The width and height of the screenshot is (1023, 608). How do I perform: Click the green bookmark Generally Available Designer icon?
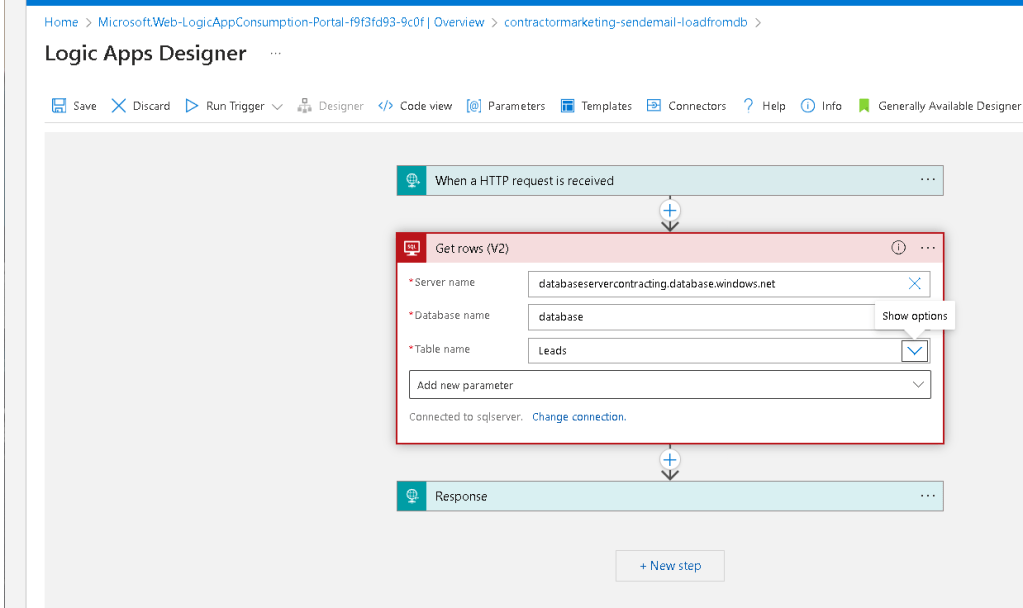[x=864, y=106]
